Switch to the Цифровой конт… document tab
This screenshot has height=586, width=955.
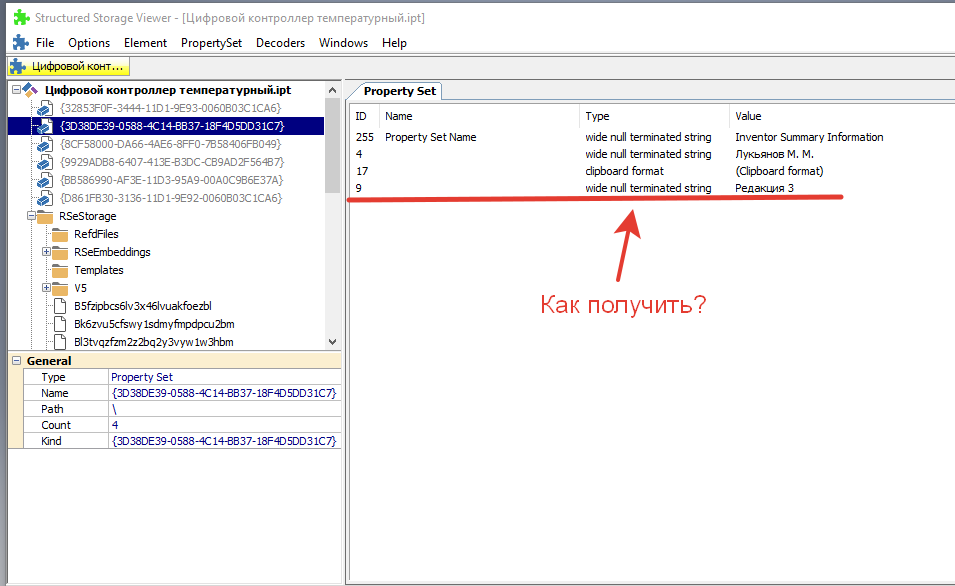[x=68, y=66]
